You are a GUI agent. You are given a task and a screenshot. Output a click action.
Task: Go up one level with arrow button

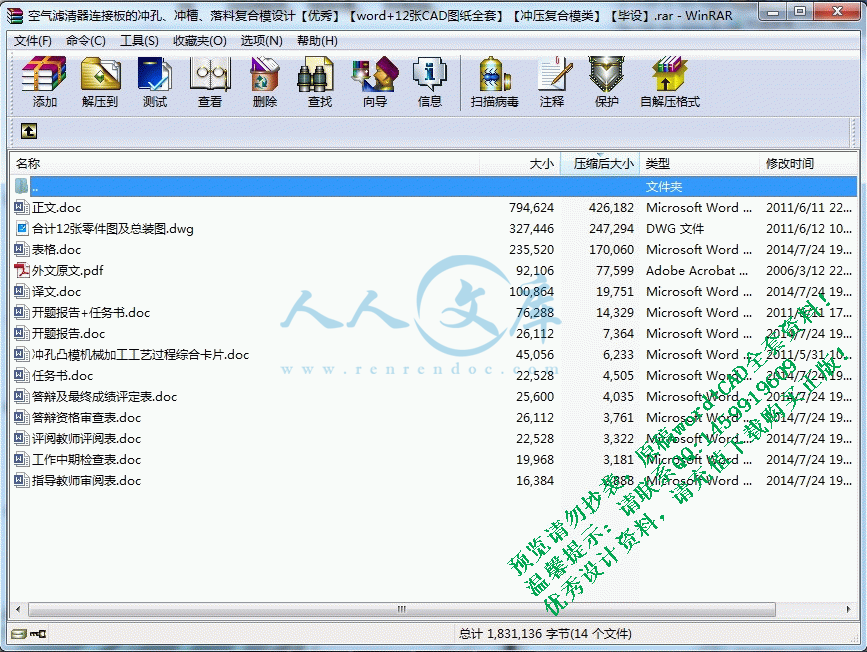(x=29, y=131)
